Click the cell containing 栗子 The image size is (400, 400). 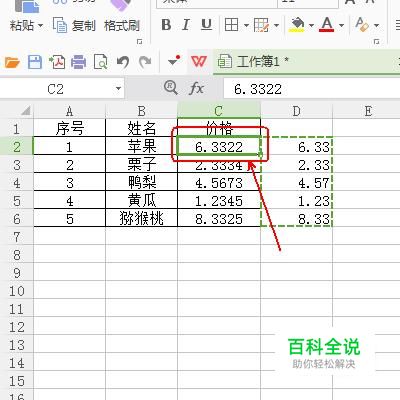(141, 164)
